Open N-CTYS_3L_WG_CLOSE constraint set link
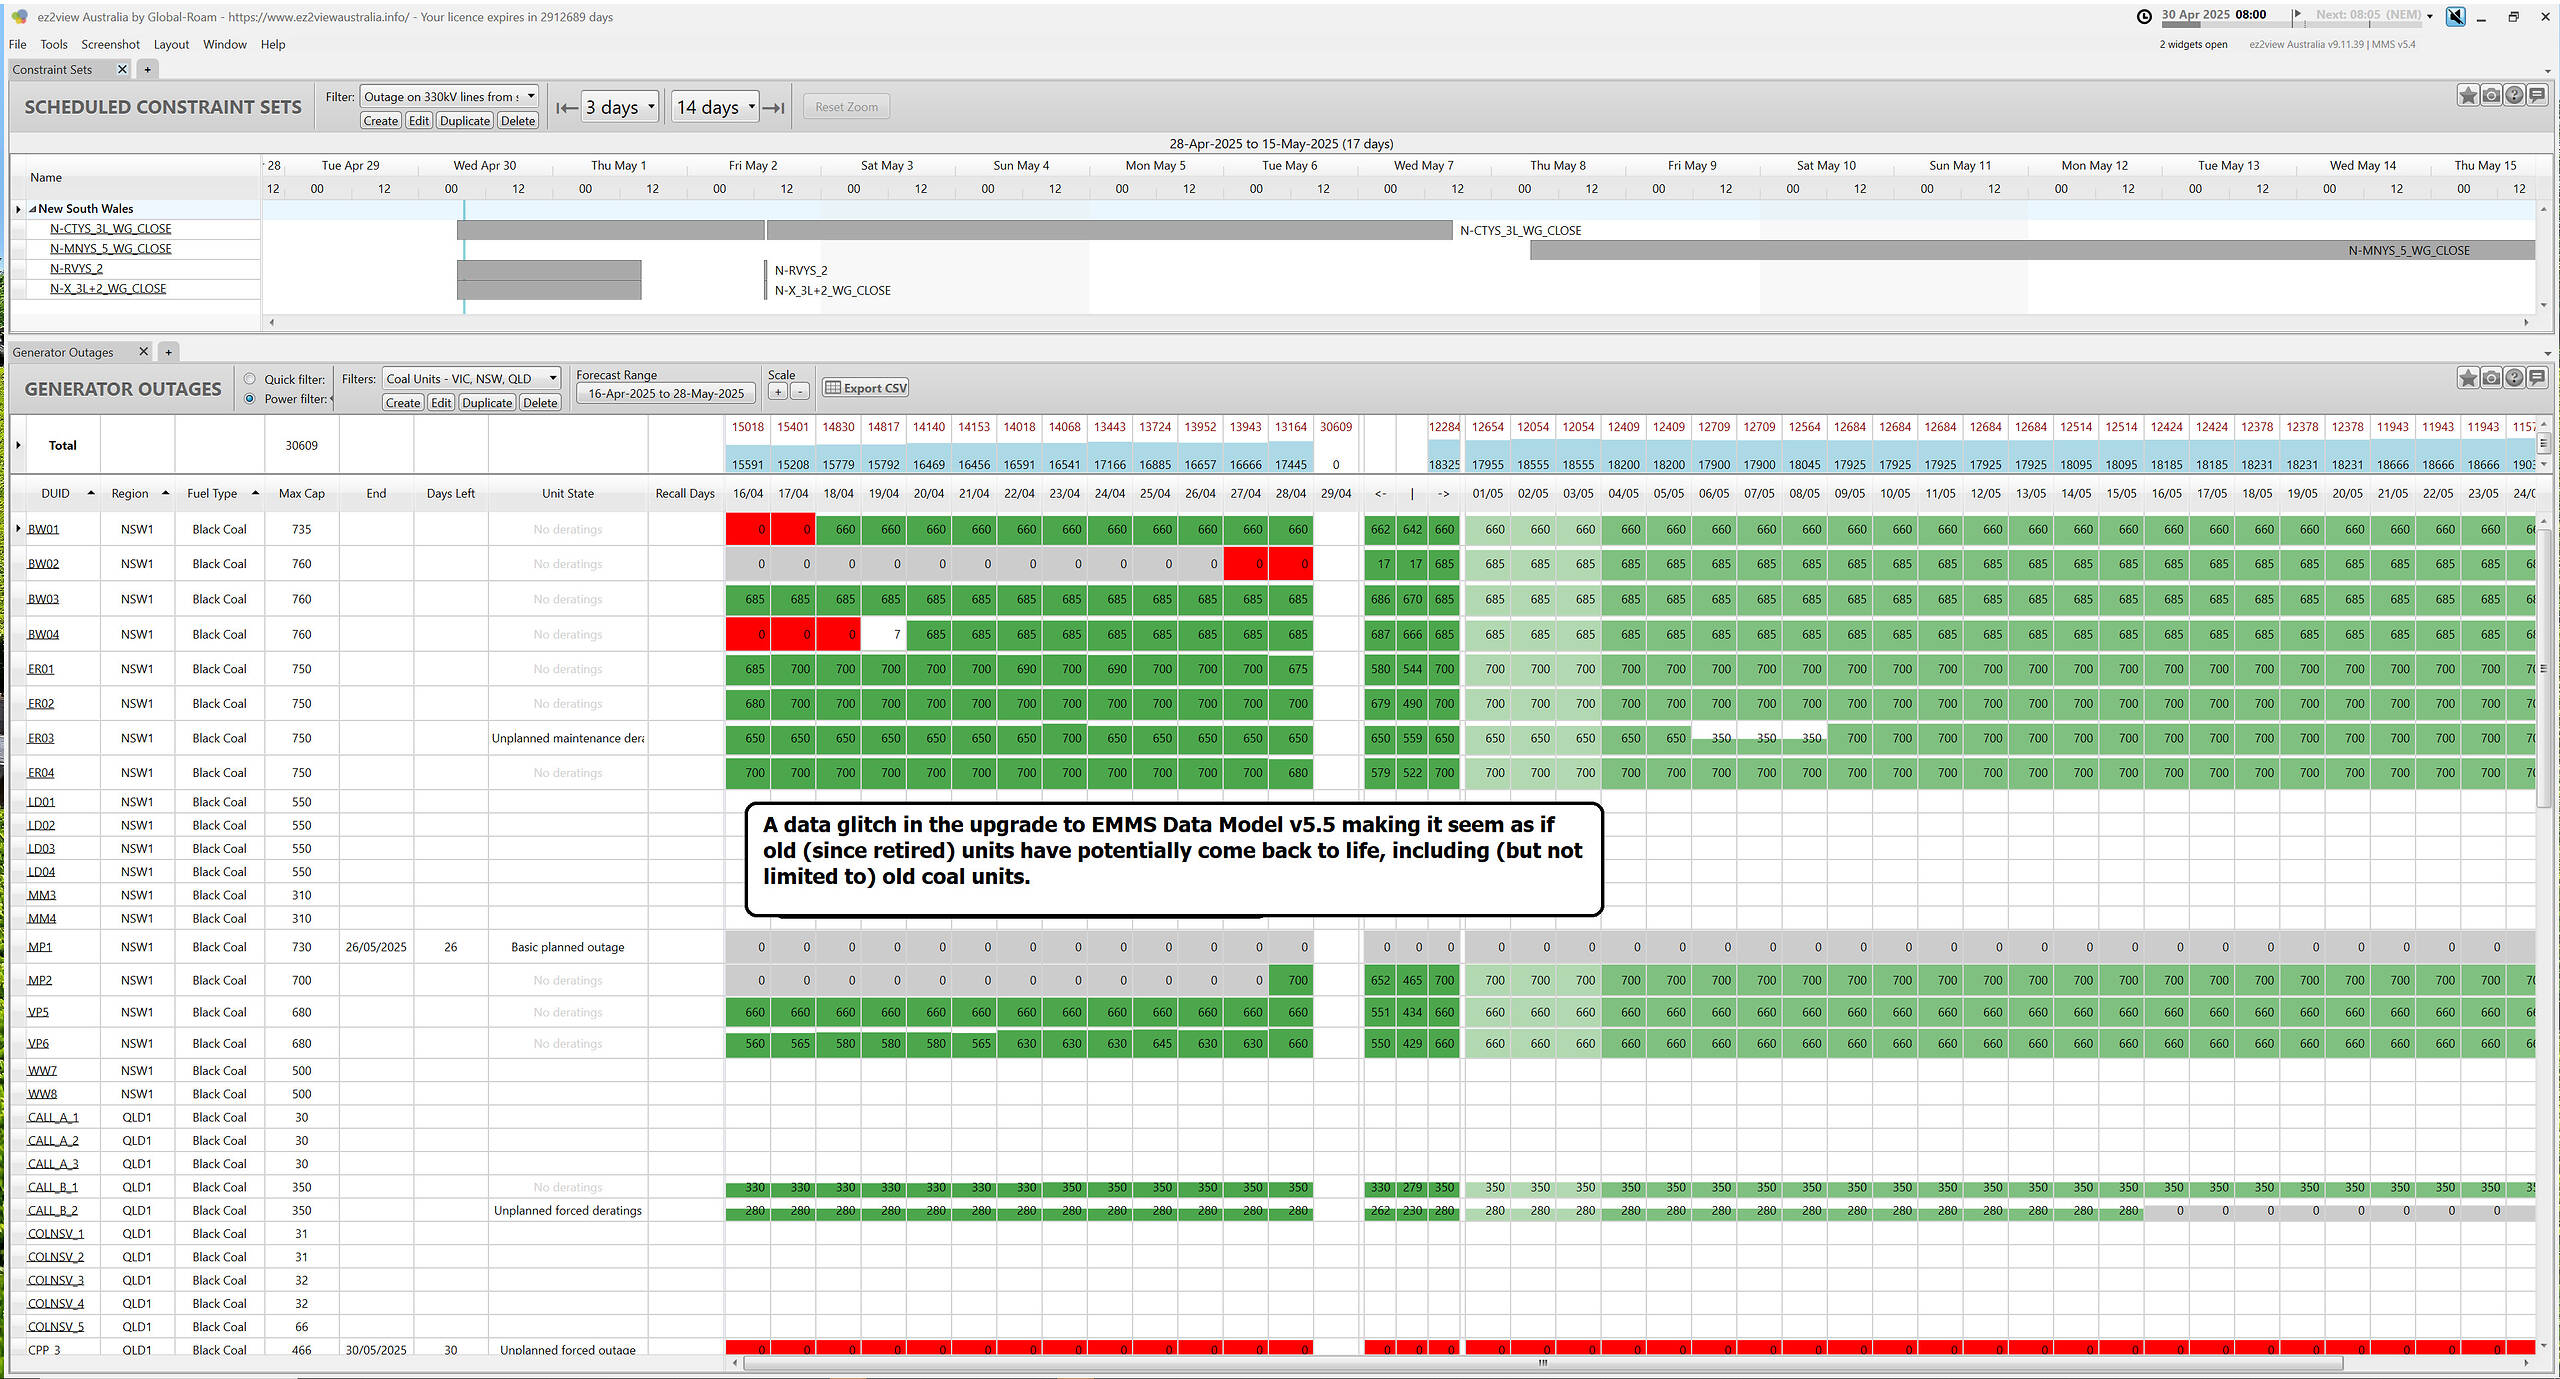This screenshot has height=1379, width=2560. pyautogui.click(x=111, y=229)
